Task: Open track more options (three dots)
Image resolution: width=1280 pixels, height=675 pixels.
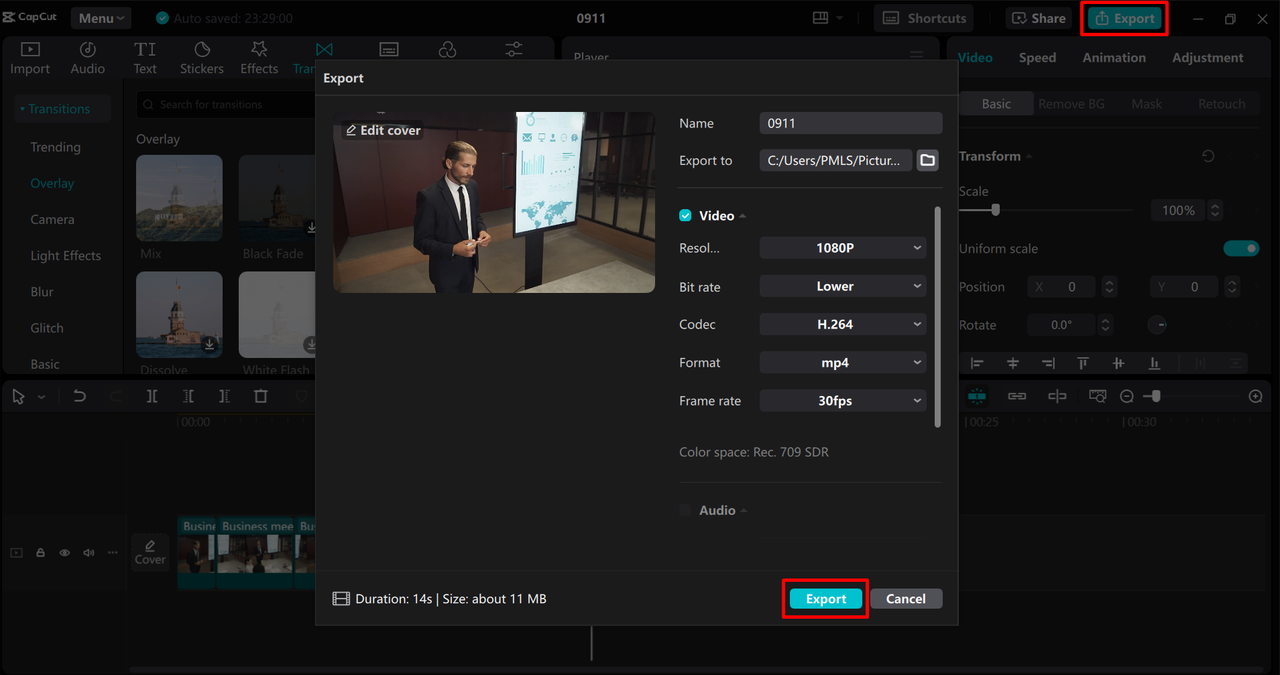Action: click(x=113, y=552)
